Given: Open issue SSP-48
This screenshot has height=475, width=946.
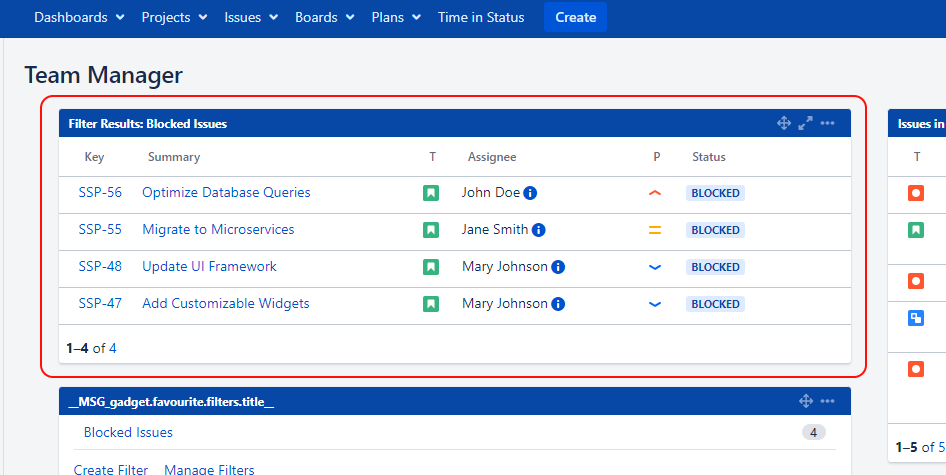Looking at the screenshot, I should coord(100,266).
